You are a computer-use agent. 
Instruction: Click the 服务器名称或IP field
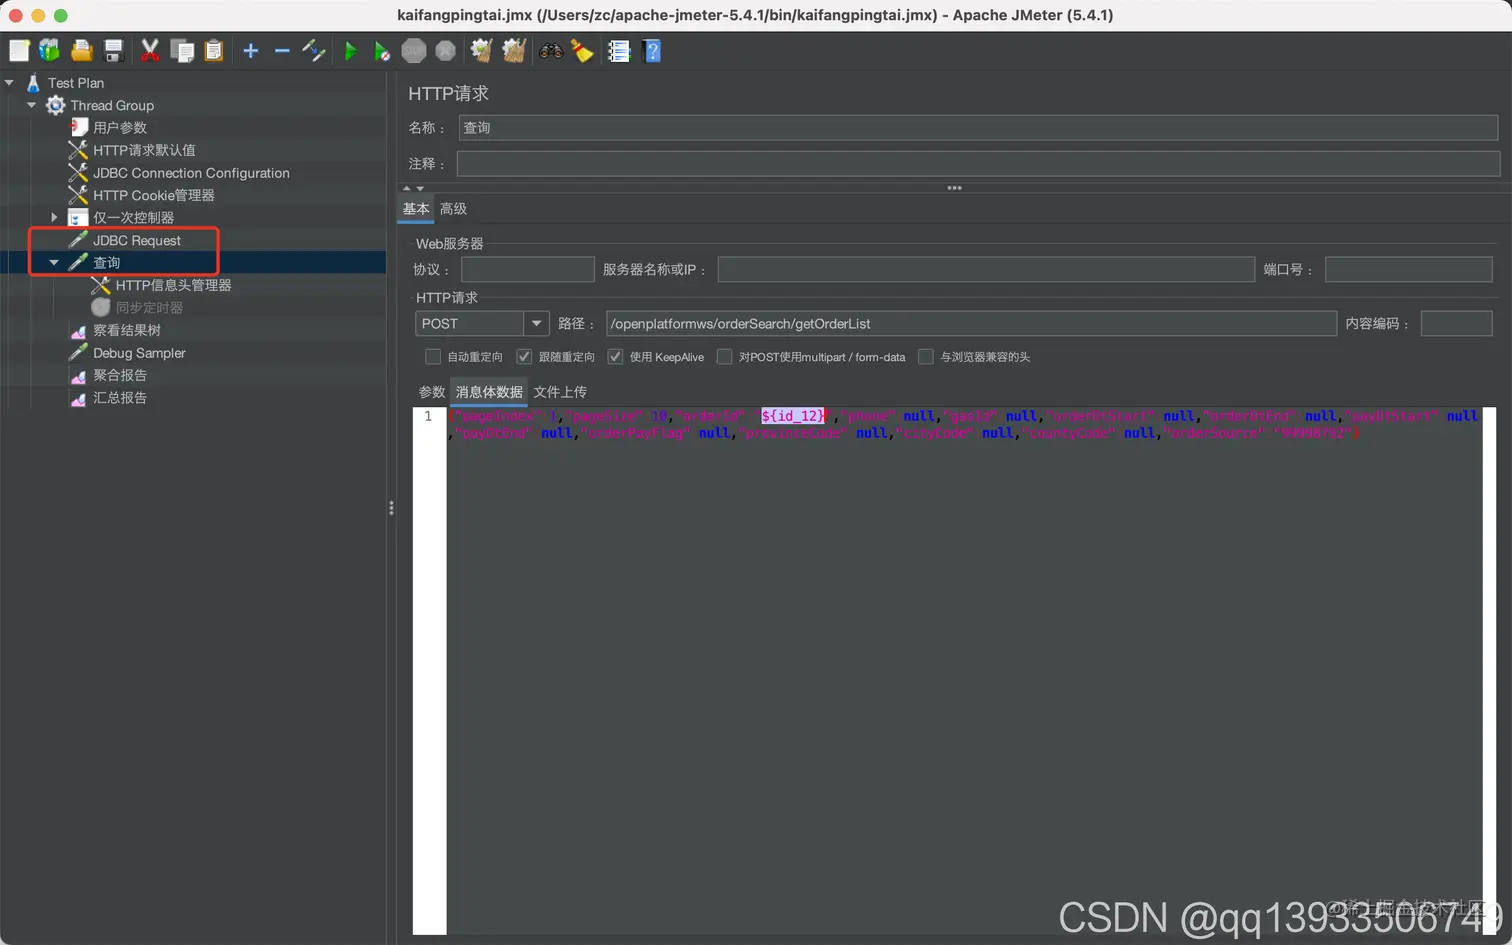click(x=986, y=269)
